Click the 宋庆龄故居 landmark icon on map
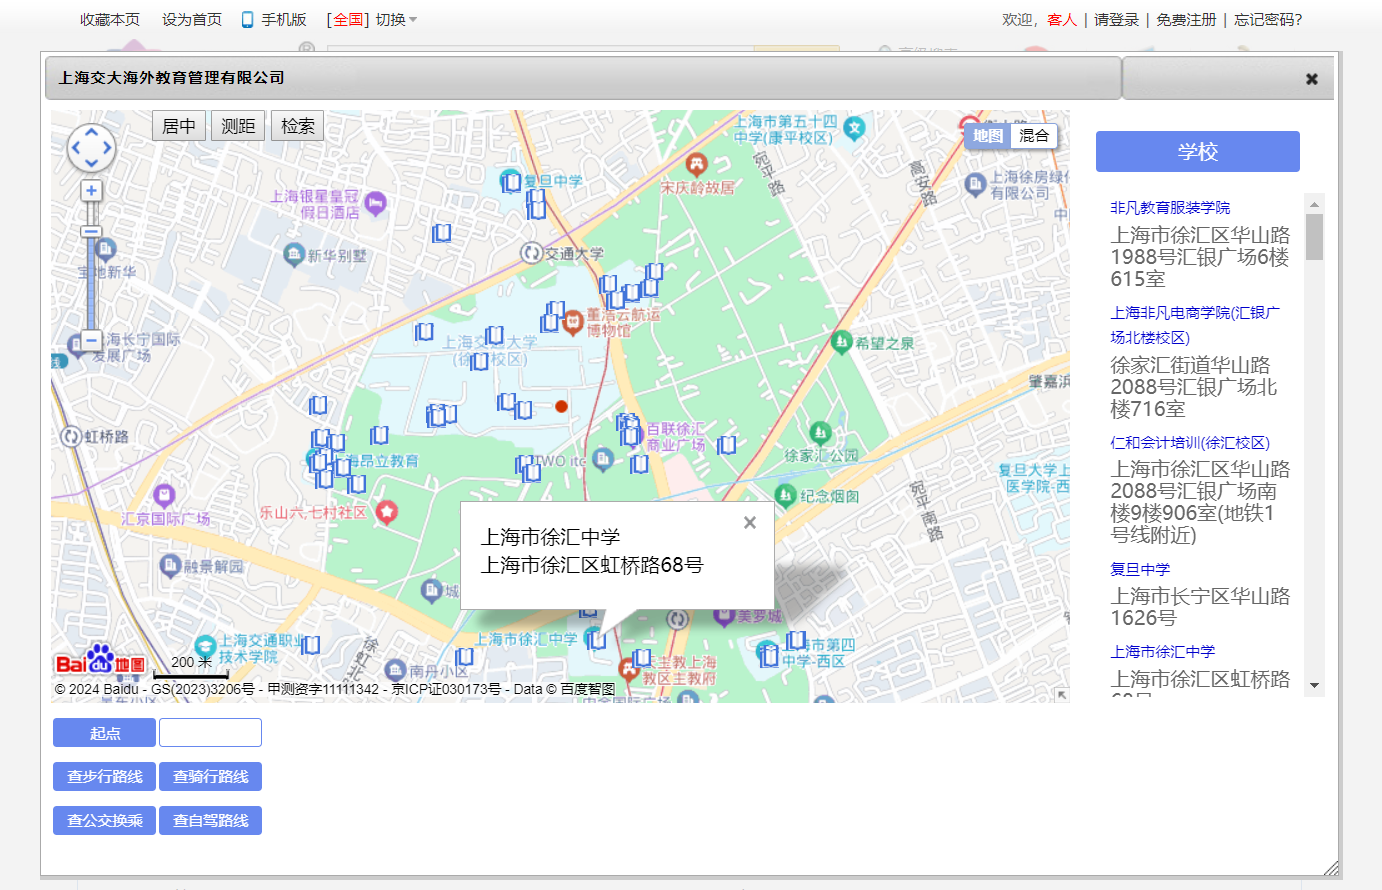Screen dimensions: 1382x890 tap(697, 163)
